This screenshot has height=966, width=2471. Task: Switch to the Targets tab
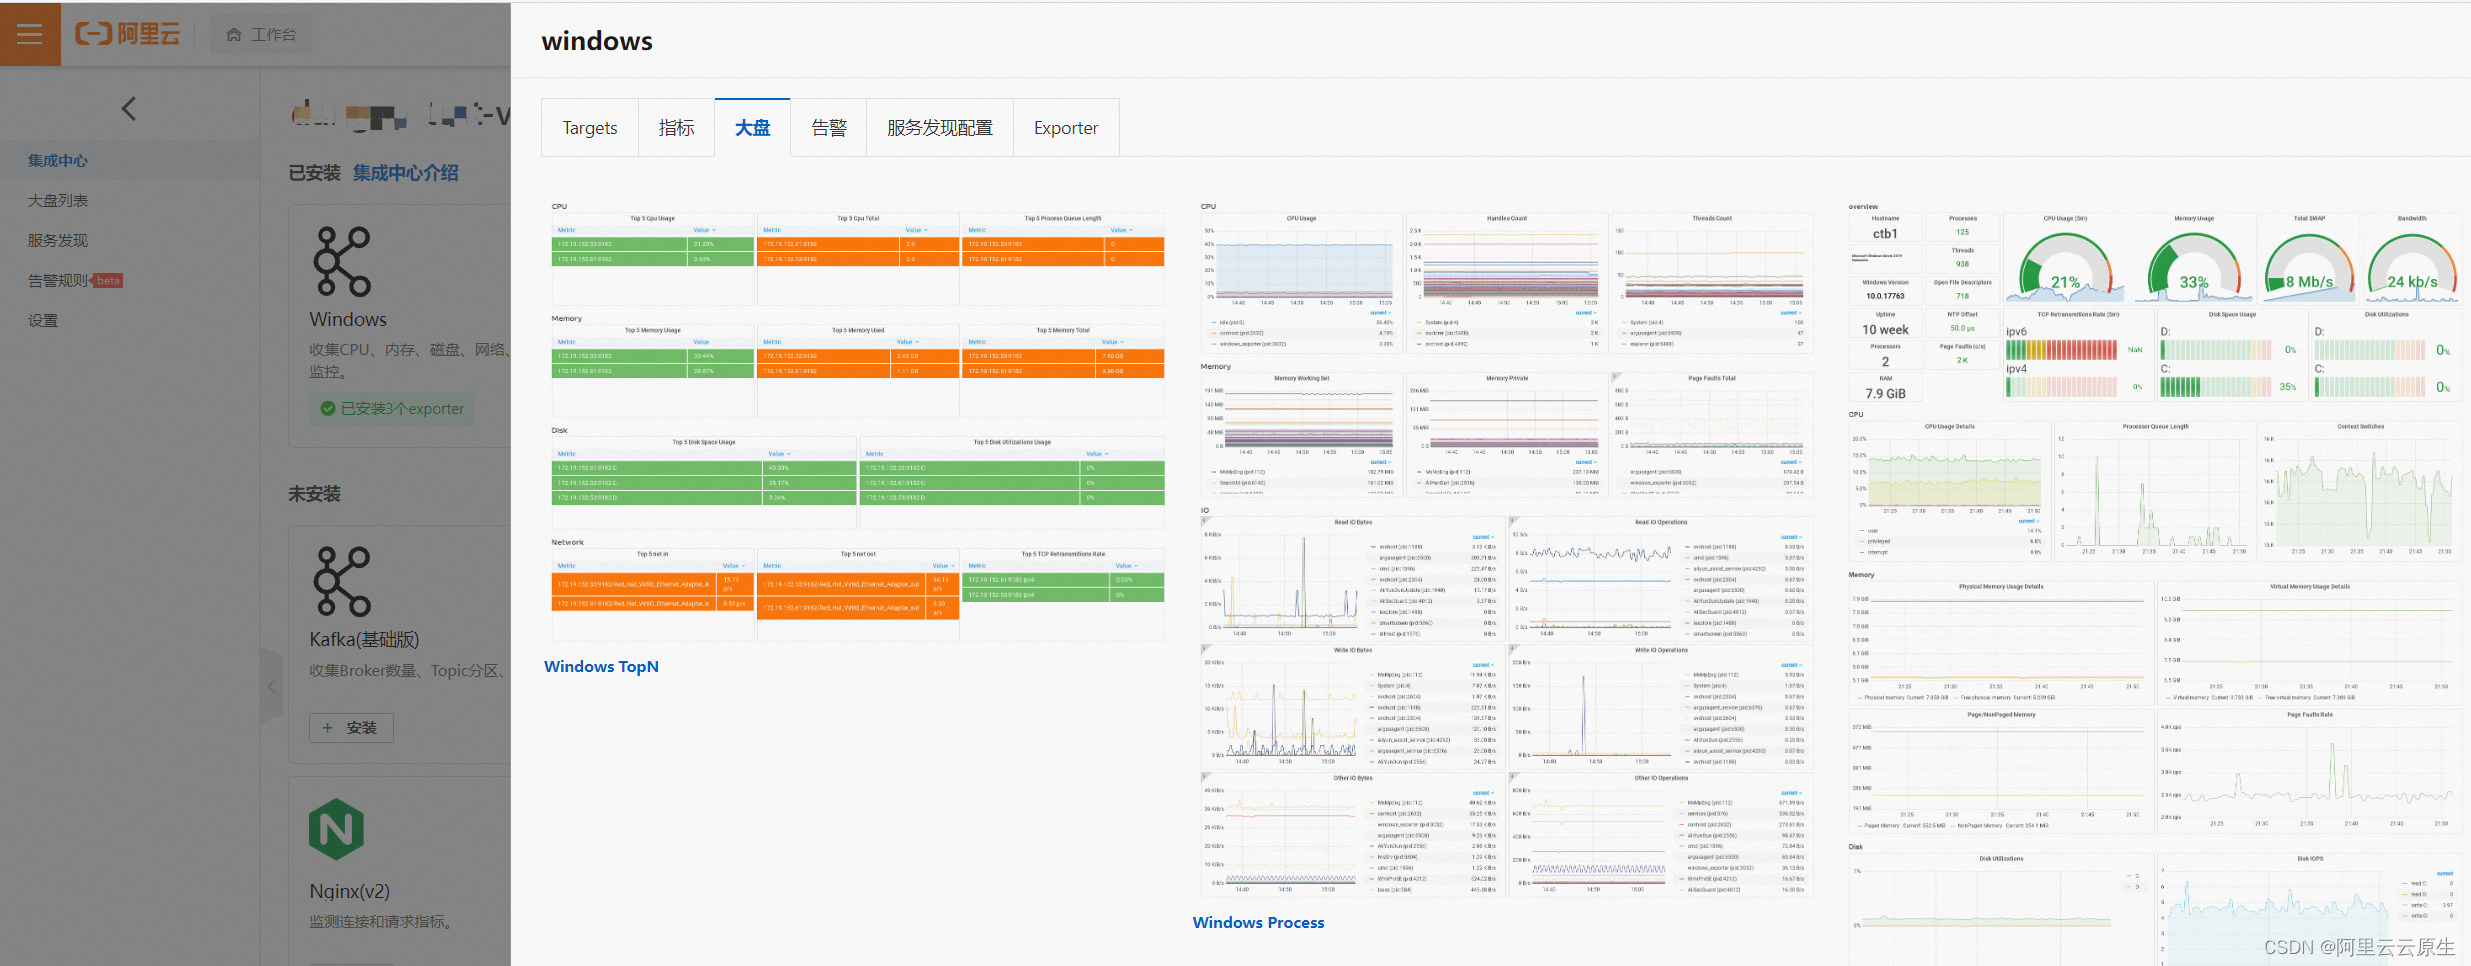click(x=590, y=128)
